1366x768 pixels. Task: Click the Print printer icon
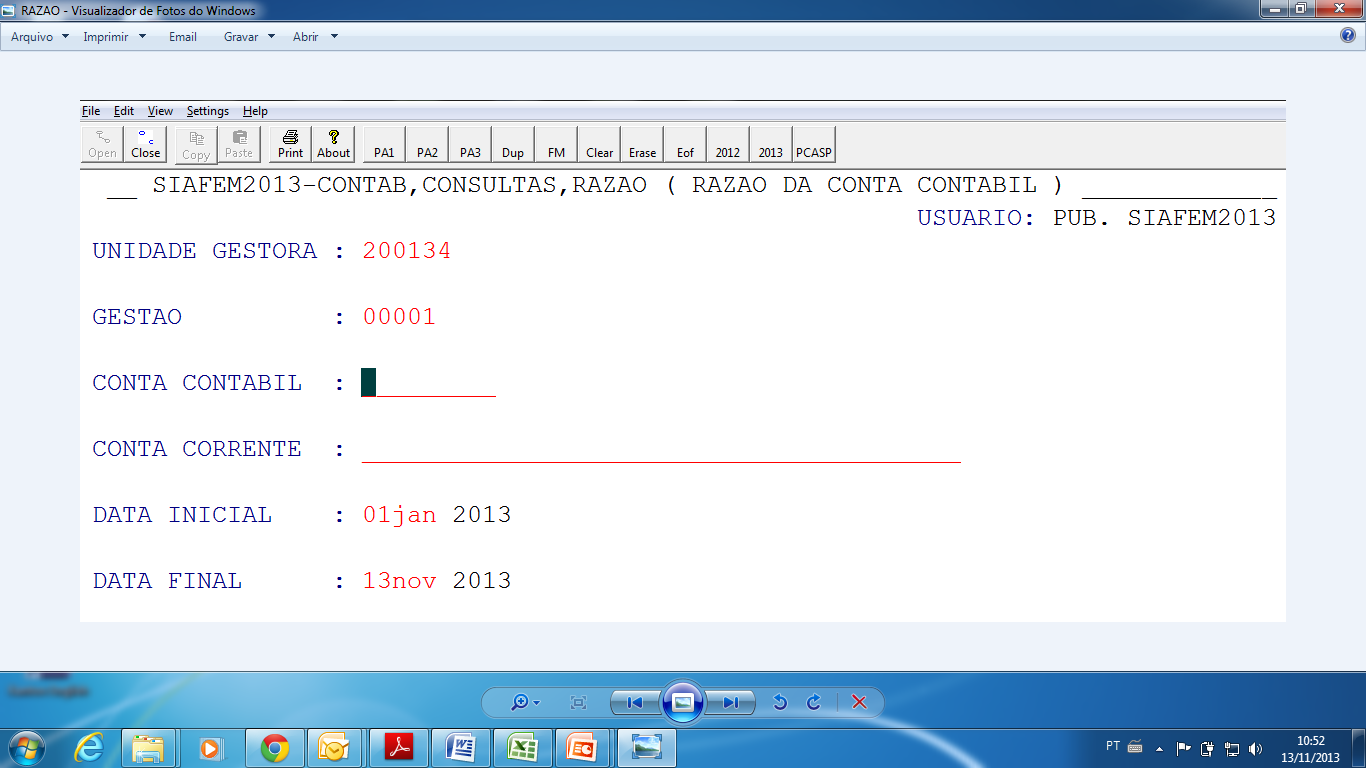[290, 144]
